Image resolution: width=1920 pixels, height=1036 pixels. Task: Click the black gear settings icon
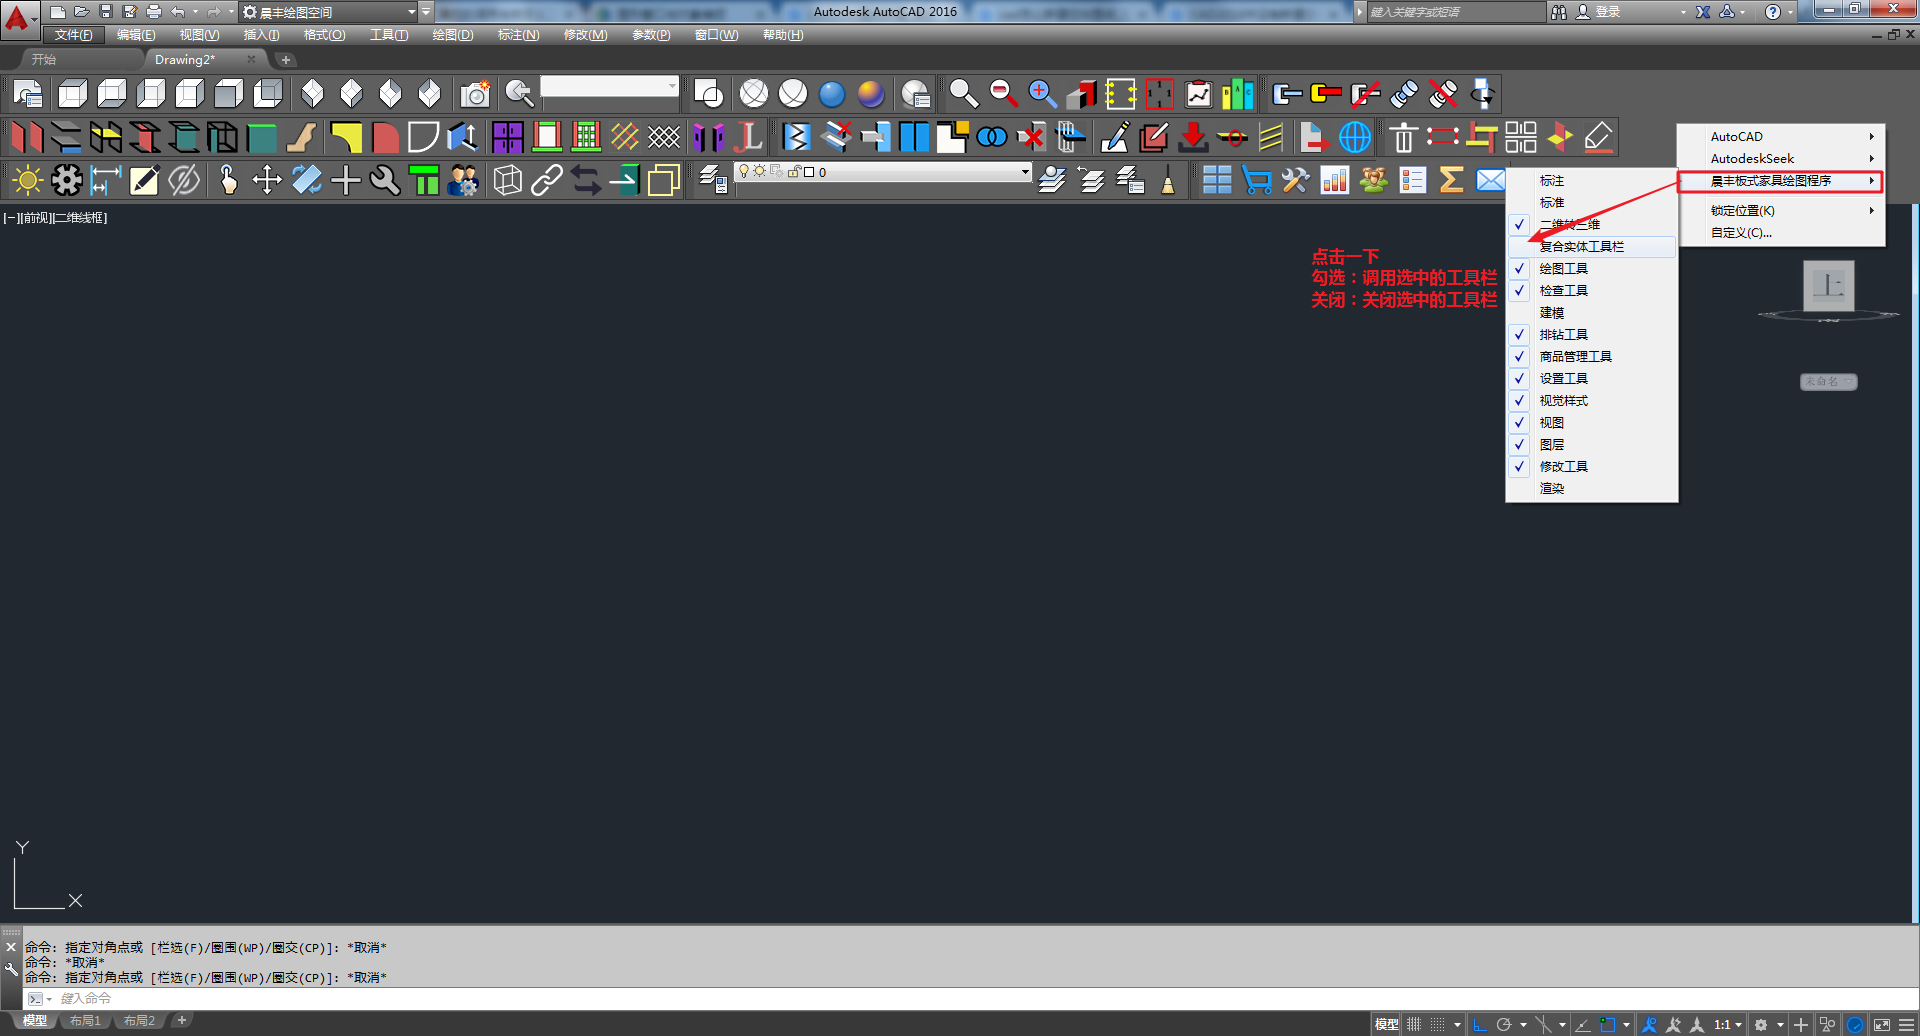coord(66,180)
